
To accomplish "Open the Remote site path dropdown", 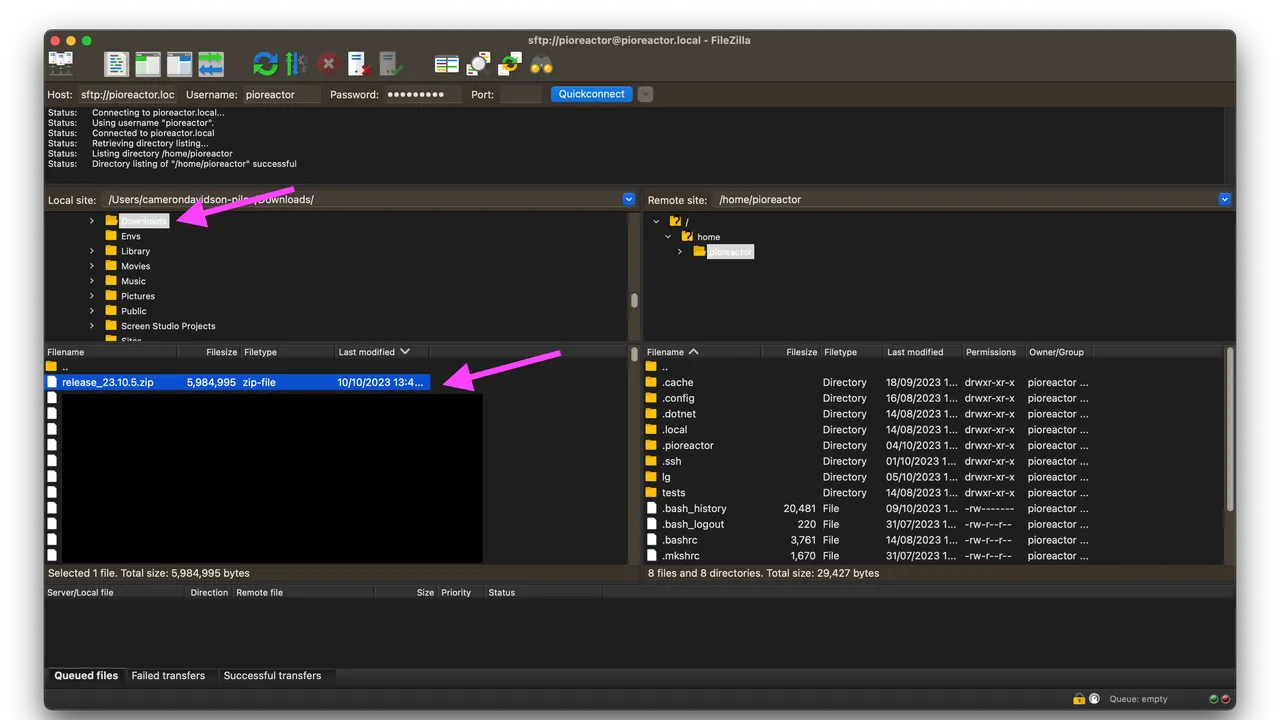I will pos(1225,199).
